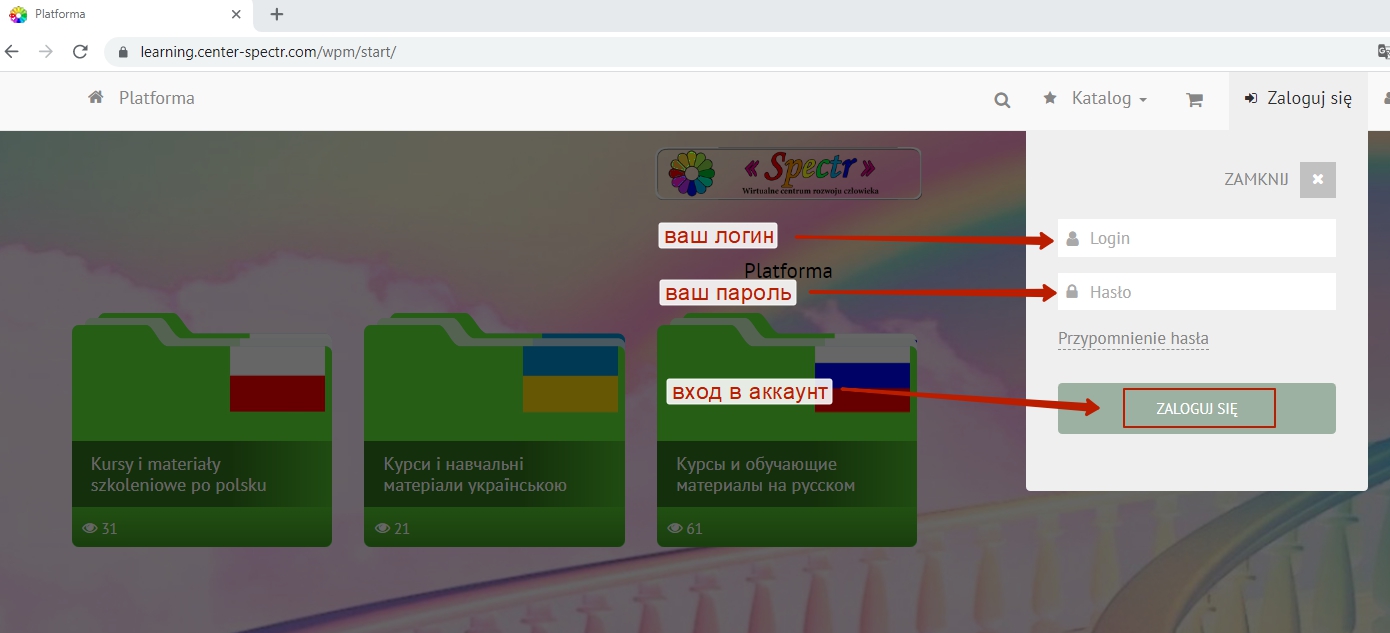Expand the Katalog dropdown menu
This screenshot has height=633, width=1390.
[1109, 98]
